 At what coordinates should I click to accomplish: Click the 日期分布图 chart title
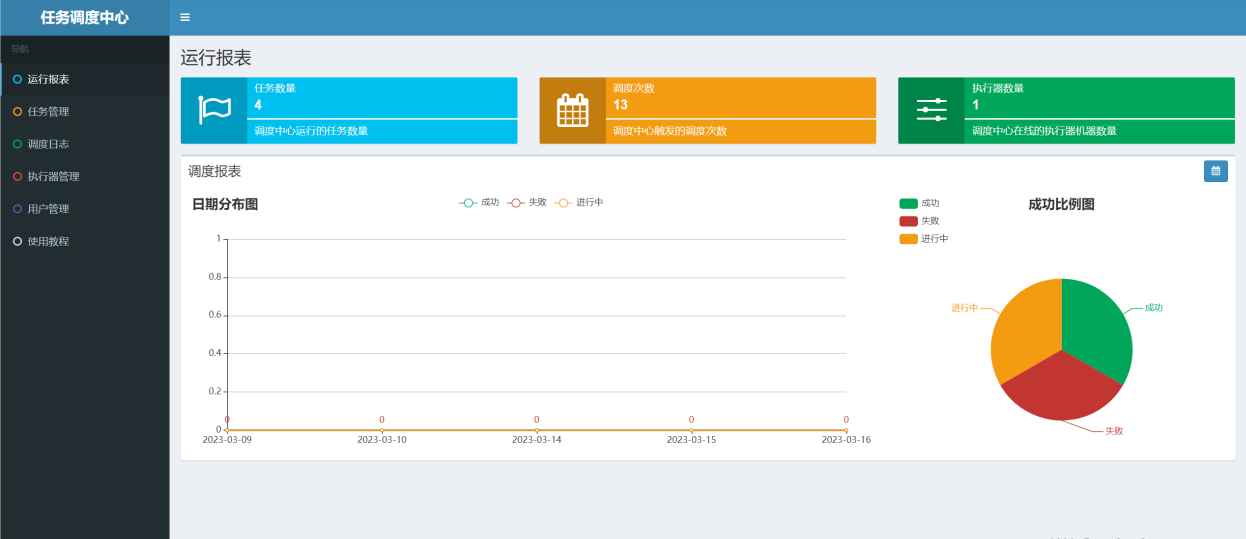(x=225, y=204)
